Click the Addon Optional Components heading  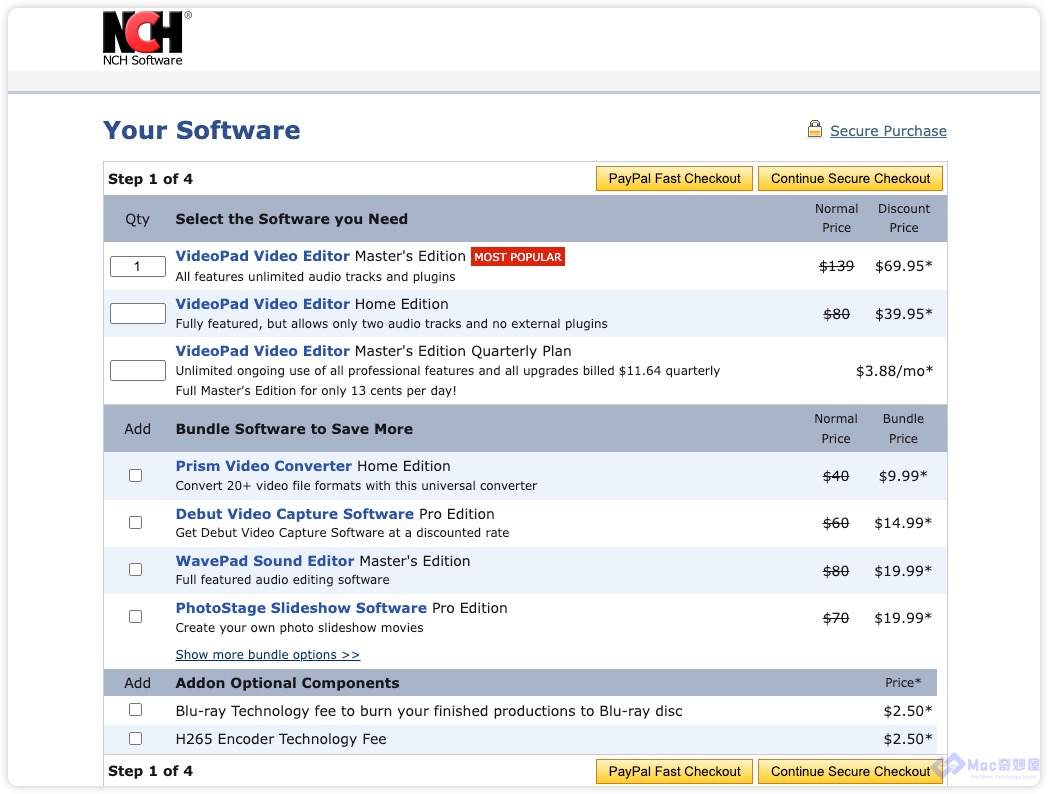coord(287,683)
